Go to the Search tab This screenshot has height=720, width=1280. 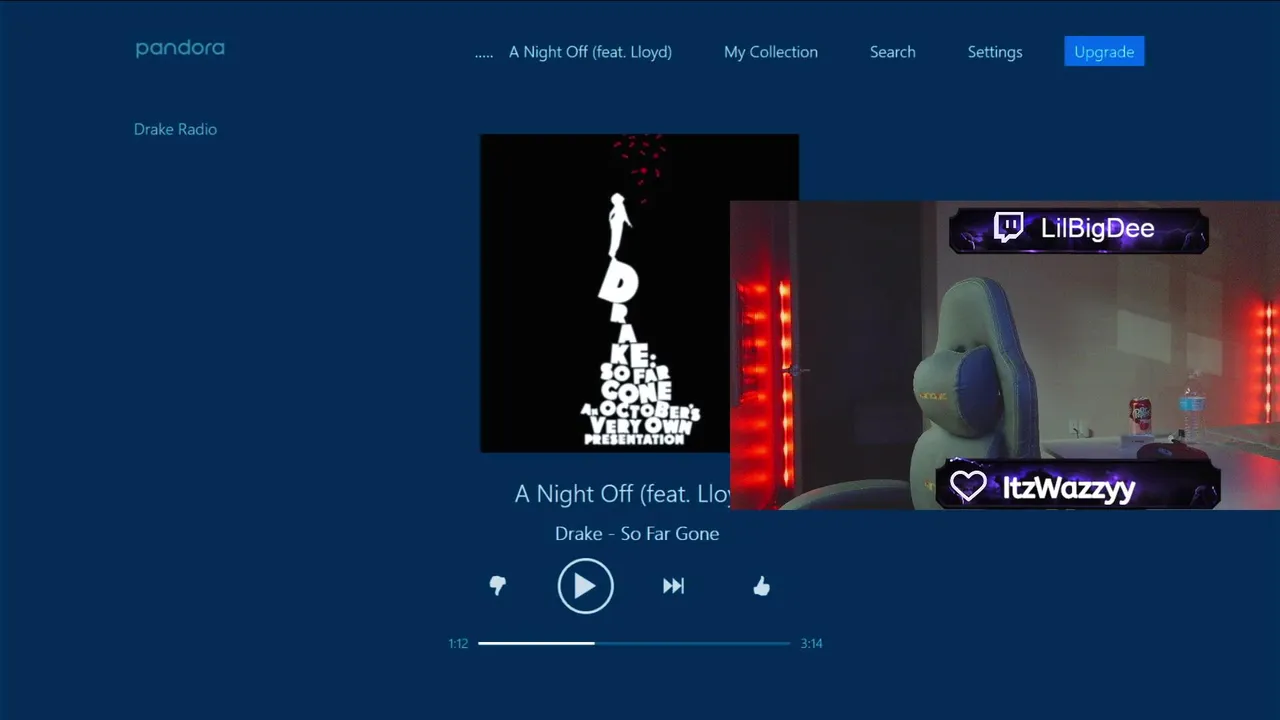(x=892, y=52)
